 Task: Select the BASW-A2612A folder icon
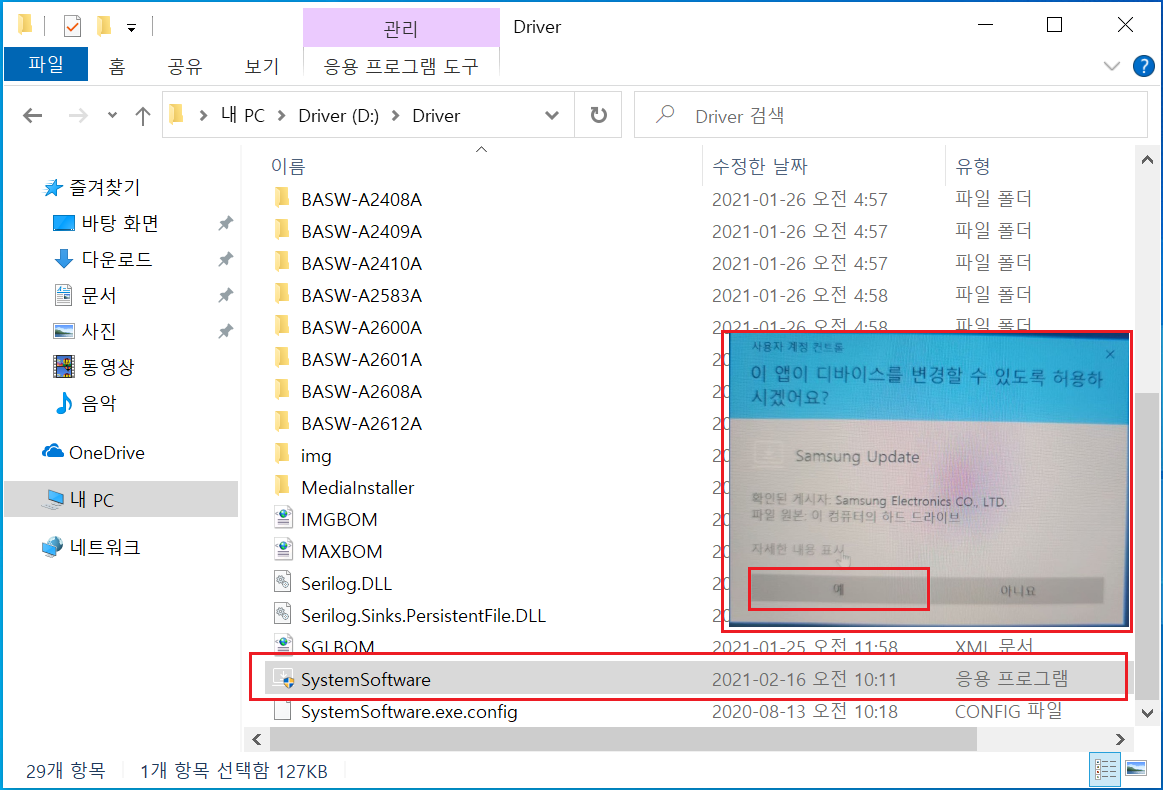[x=282, y=422]
